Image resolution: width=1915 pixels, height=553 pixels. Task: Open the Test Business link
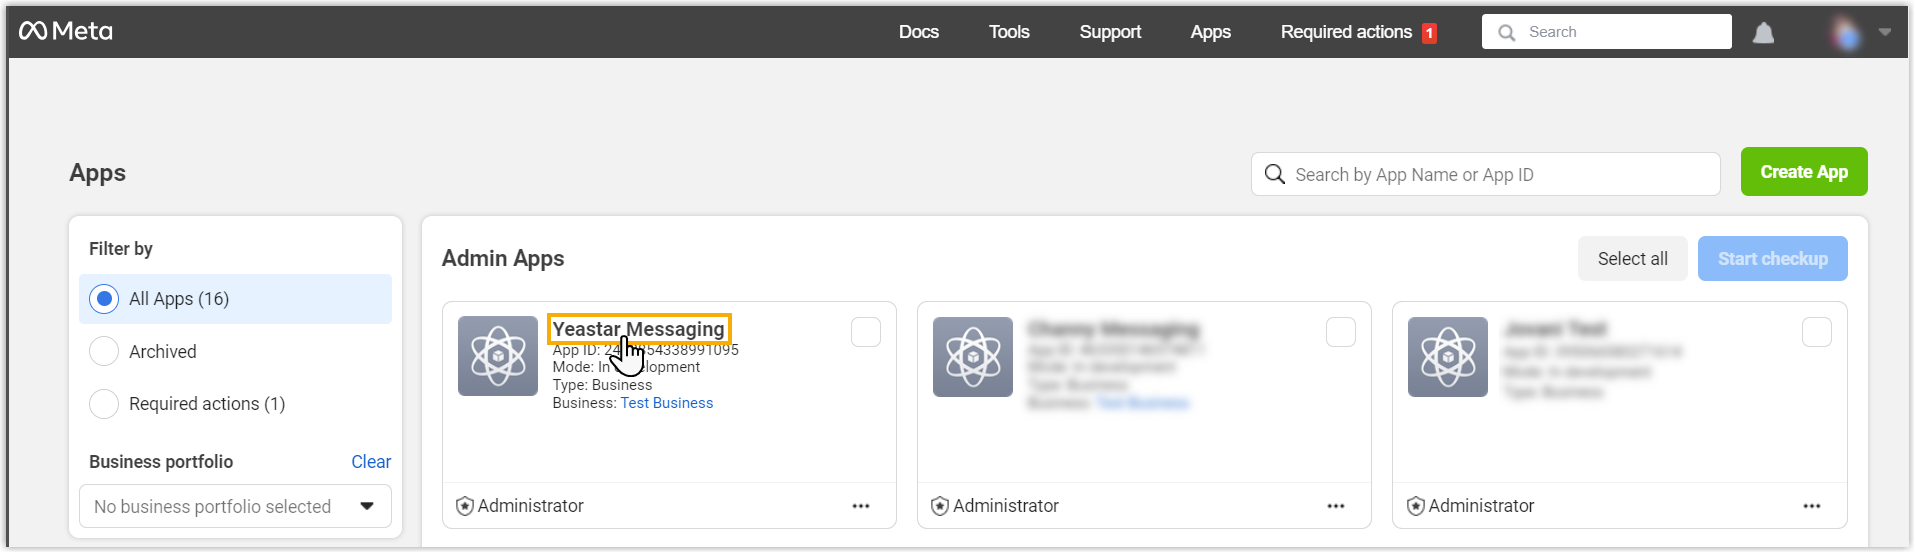pyautogui.click(x=666, y=403)
